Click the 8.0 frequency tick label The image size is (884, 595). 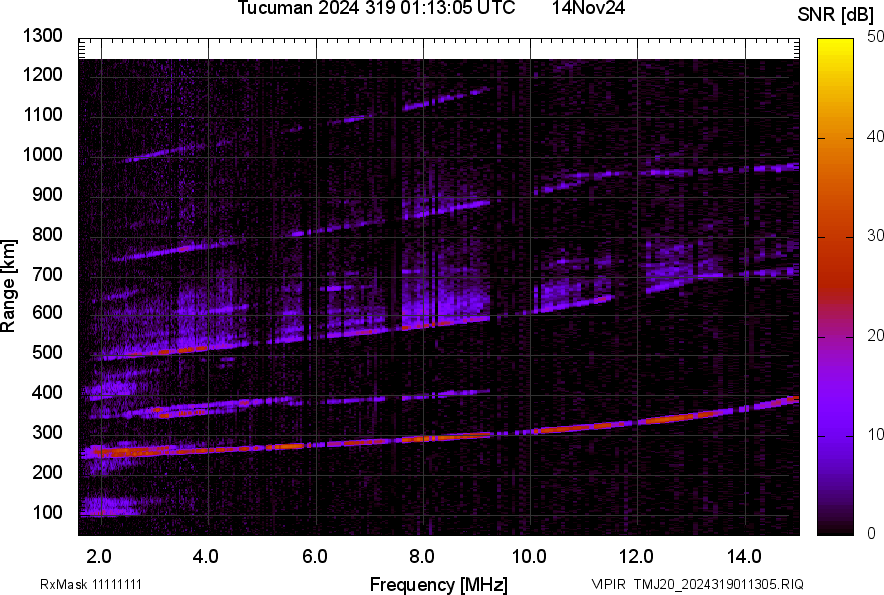[x=422, y=557]
